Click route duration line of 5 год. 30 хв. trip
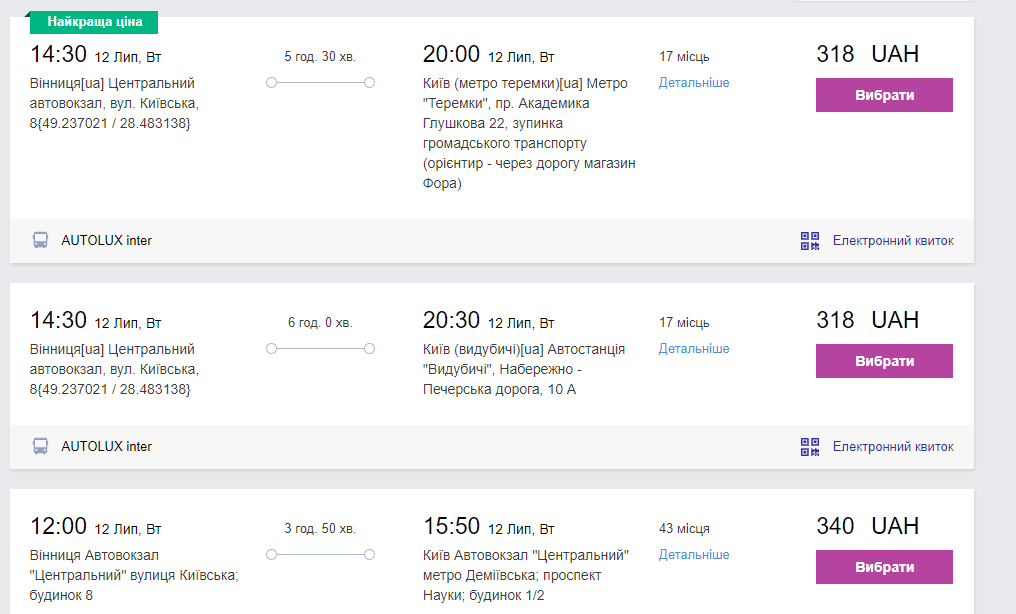1016x614 pixels. tap(320, 82)
